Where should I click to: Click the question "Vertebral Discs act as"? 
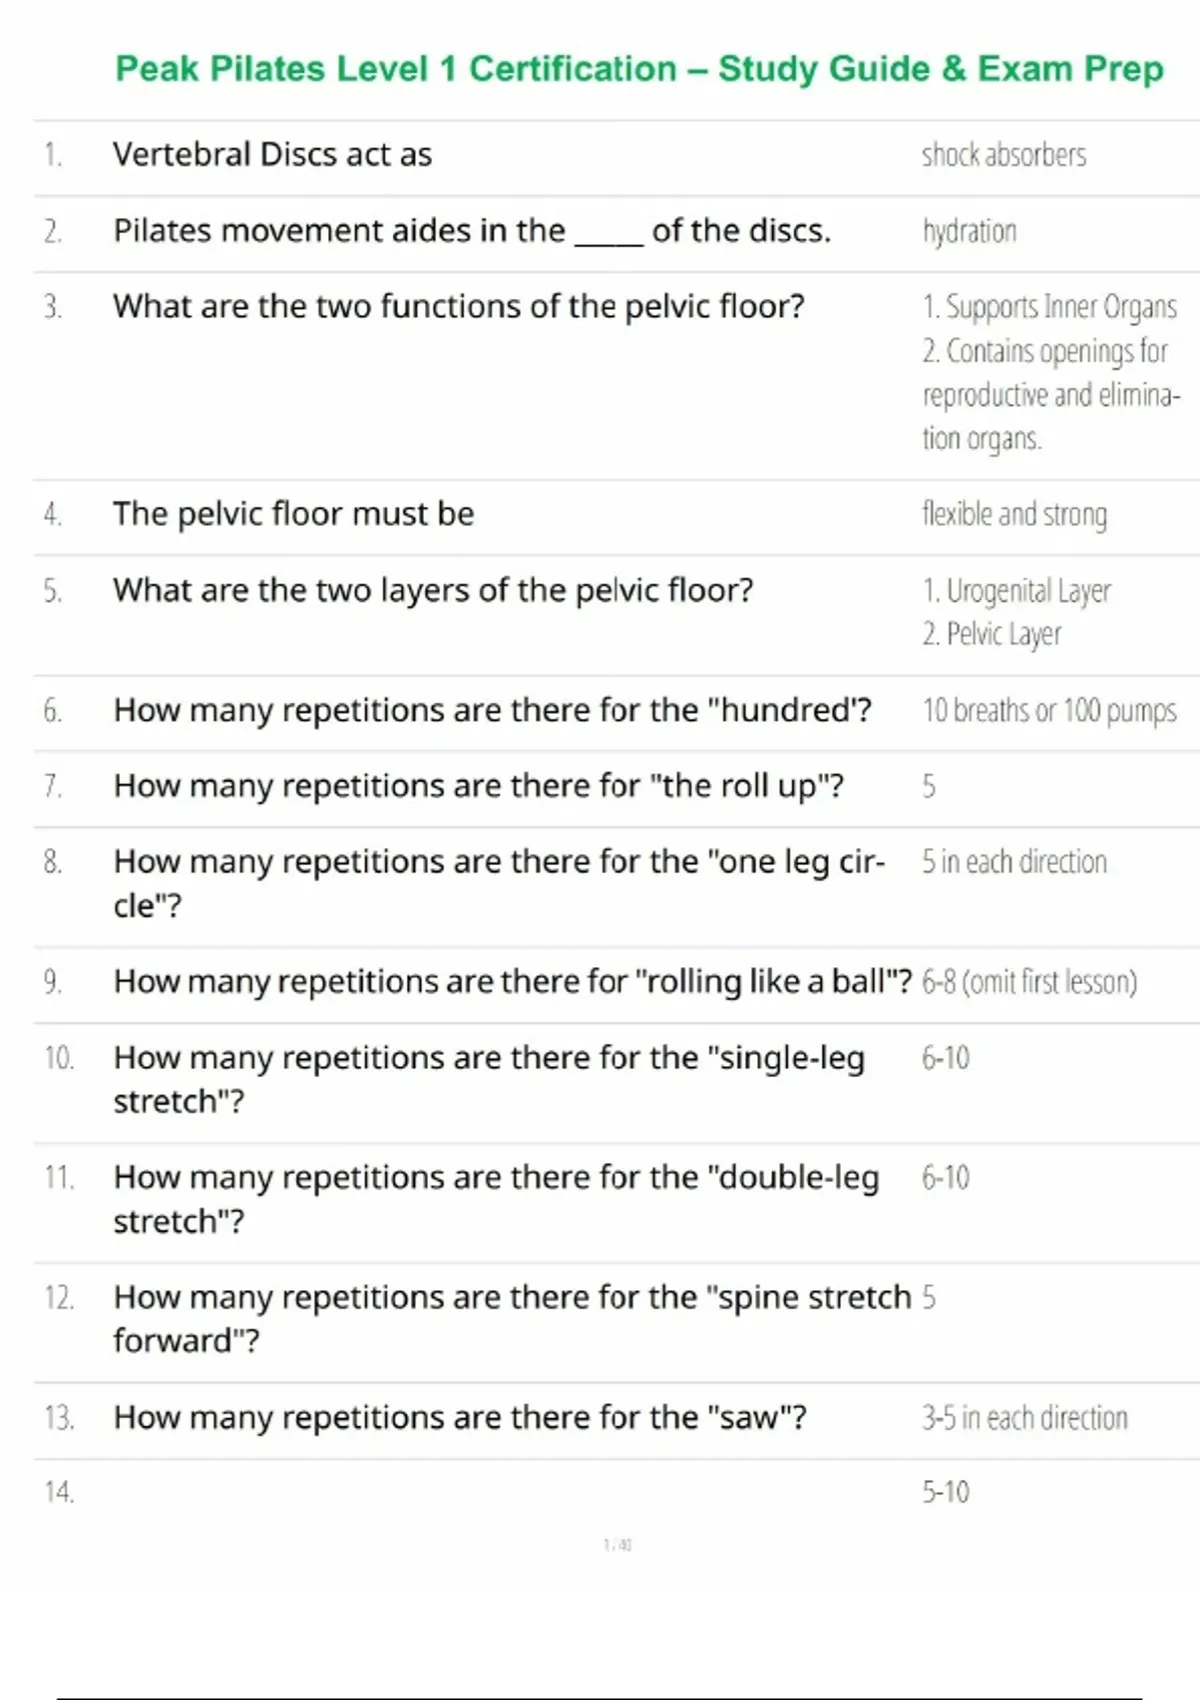click(x=272, y=155)
